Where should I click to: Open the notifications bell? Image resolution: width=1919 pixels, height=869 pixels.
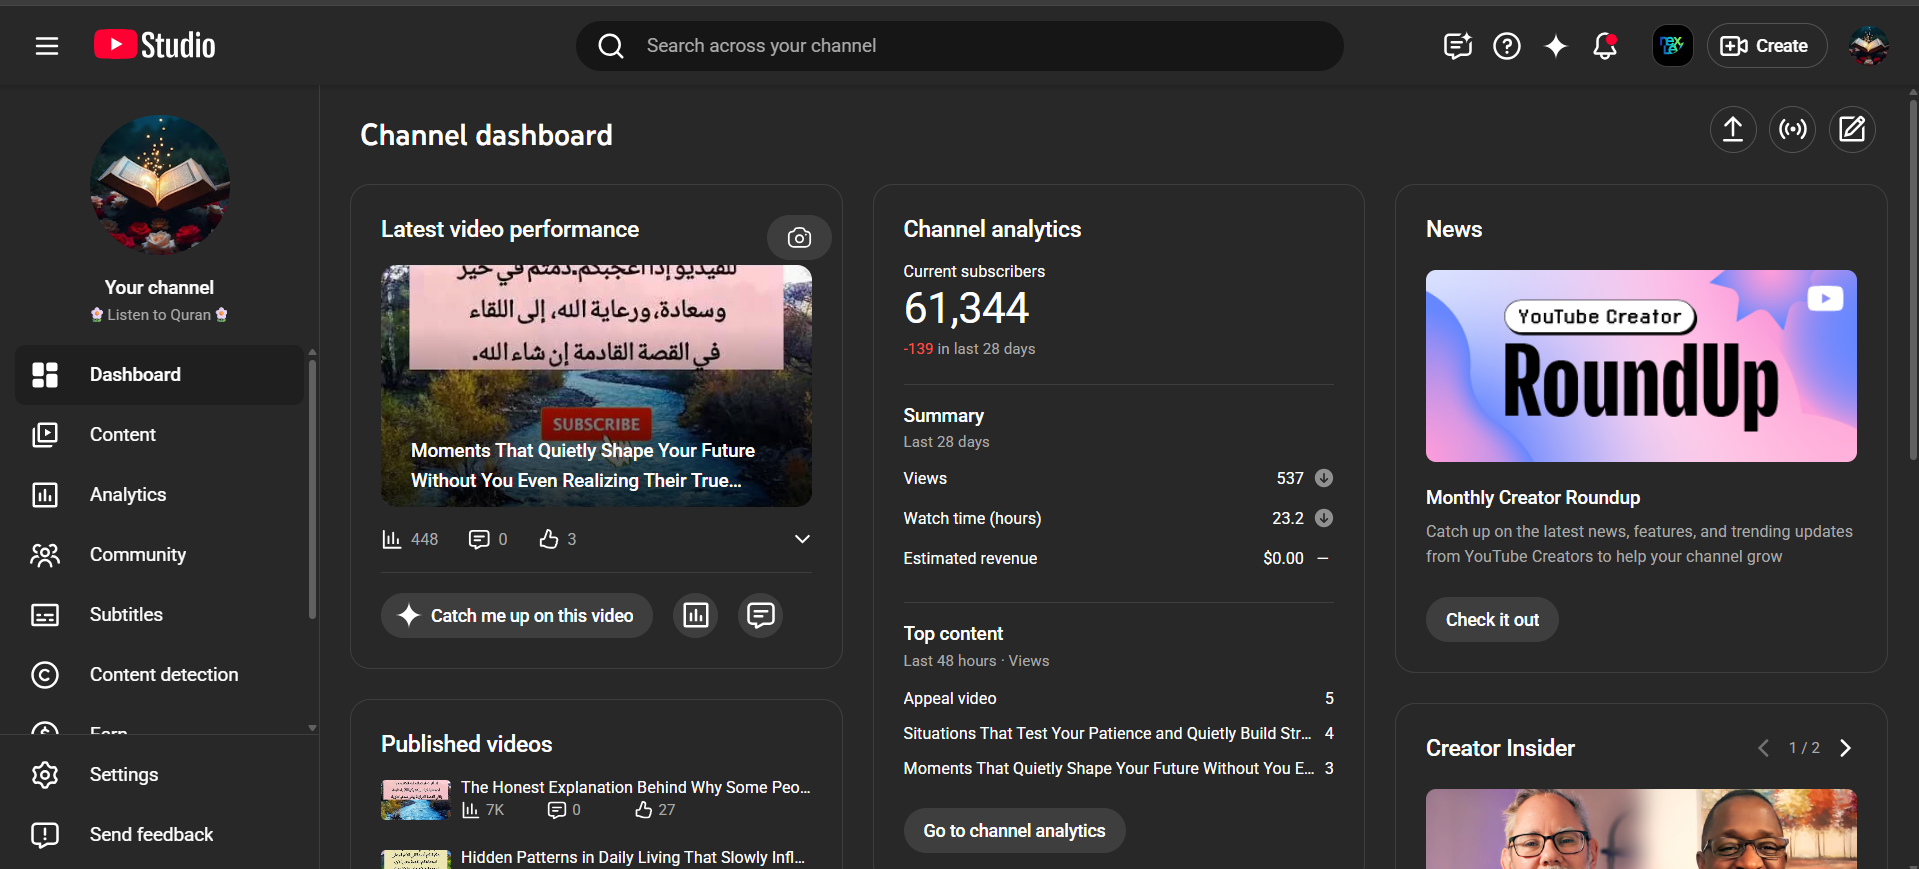[x=1605, y=46]
